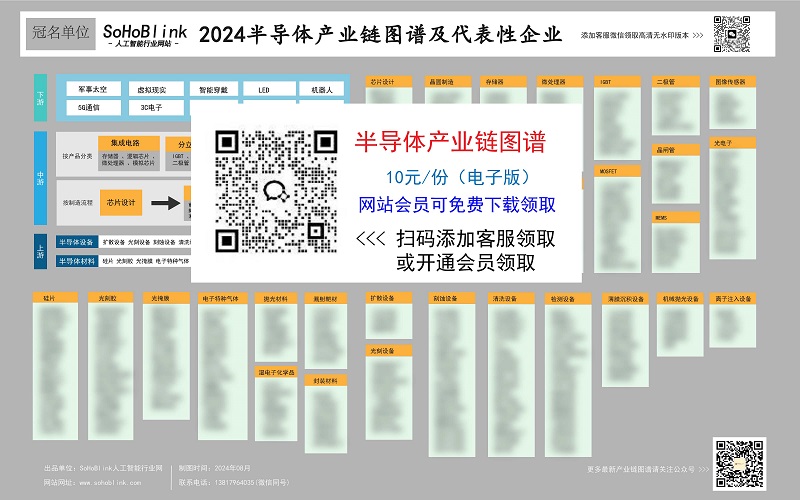Click the SoHoBlink logo

click(x=145, y=35)
